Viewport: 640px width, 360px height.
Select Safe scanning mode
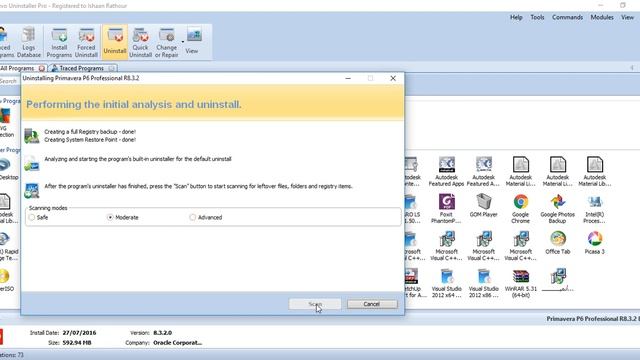pos(38,218)
